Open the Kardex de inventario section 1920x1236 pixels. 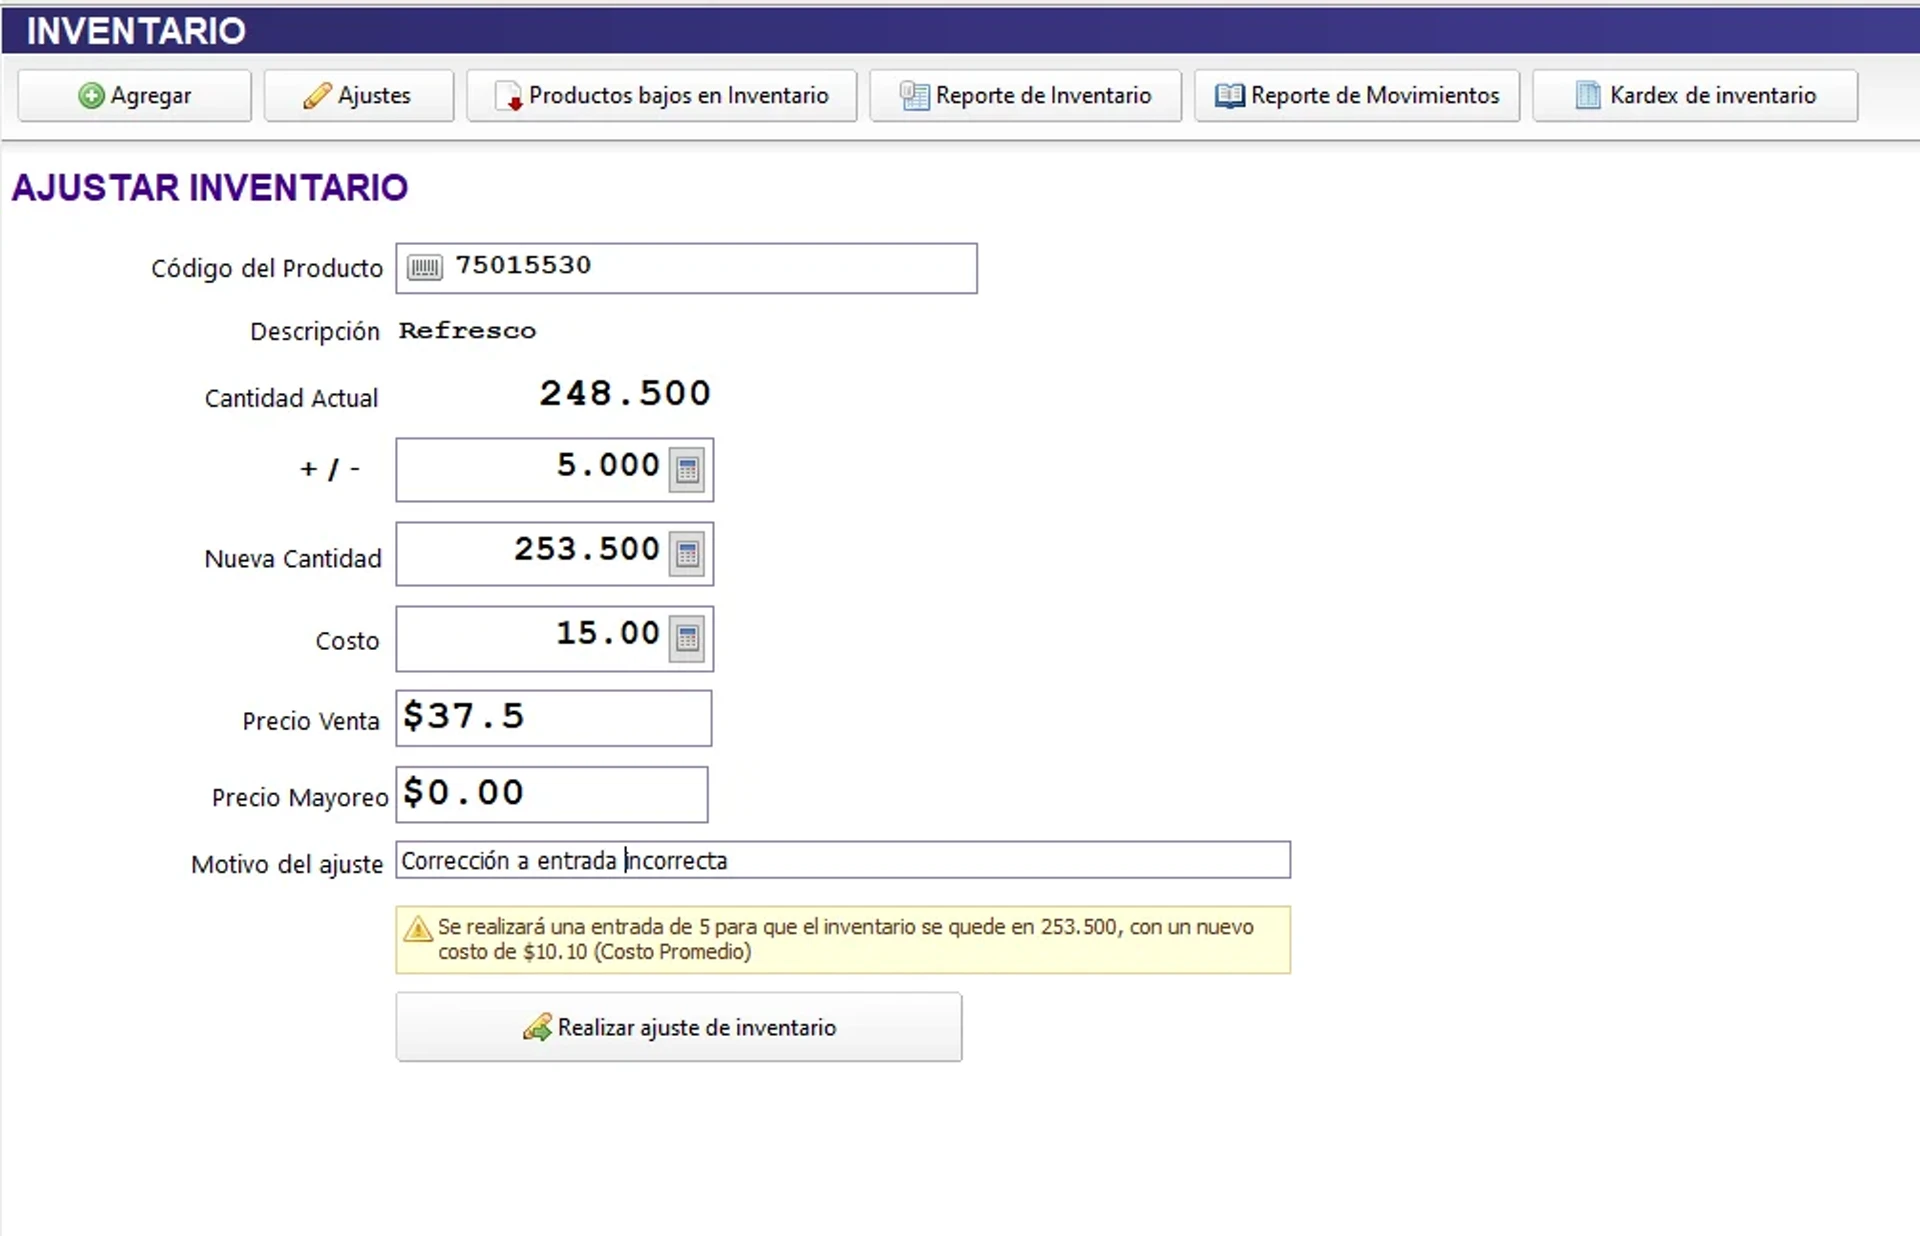(1711, 96)
